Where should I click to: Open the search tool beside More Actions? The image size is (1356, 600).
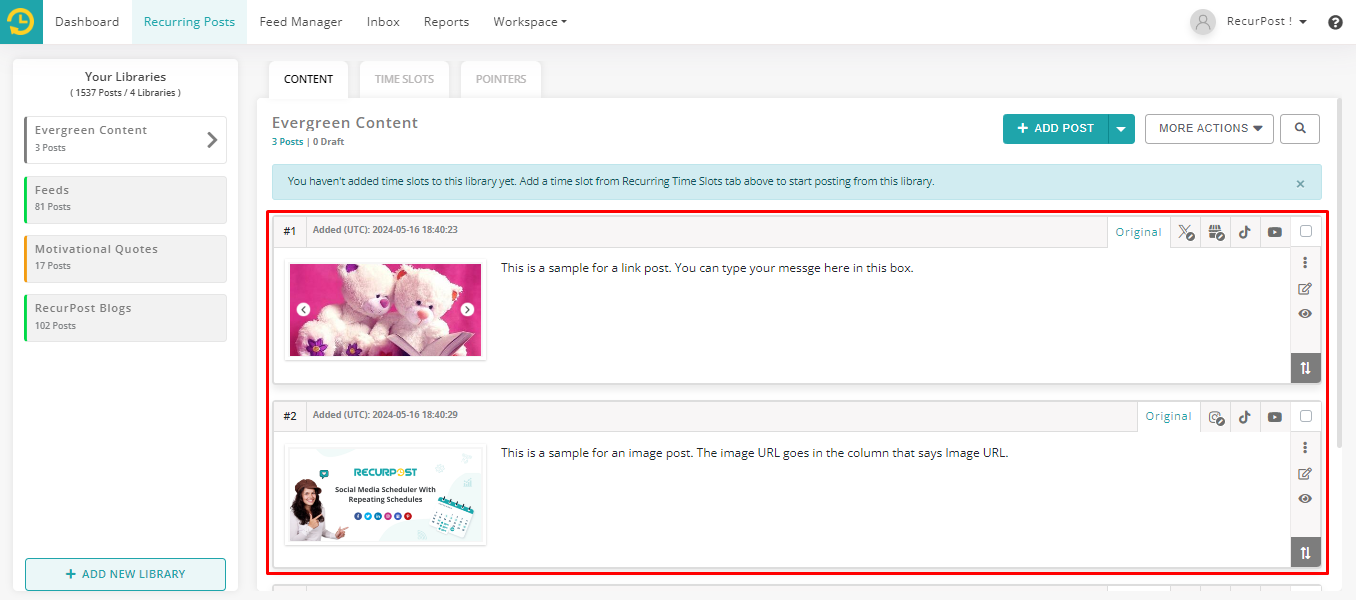[1300, 129]
